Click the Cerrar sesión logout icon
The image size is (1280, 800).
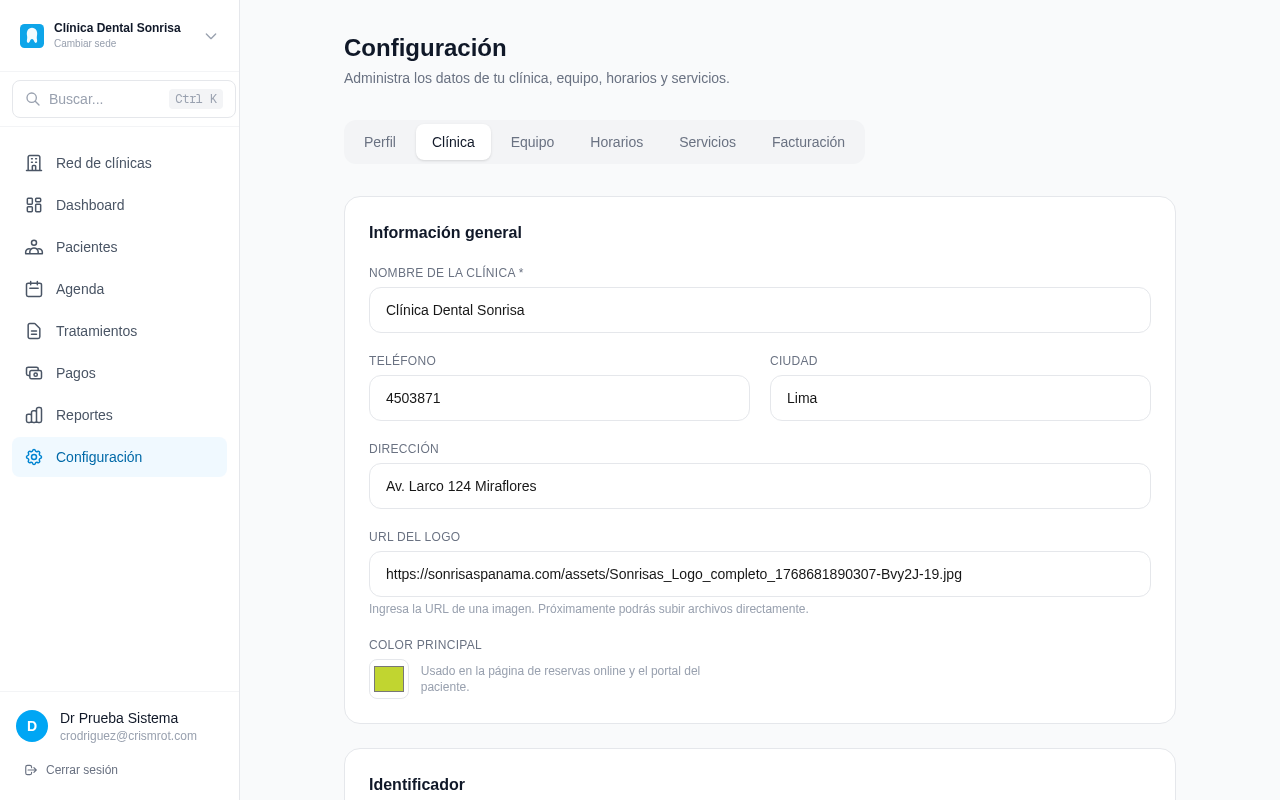click(x=31, y=770)
